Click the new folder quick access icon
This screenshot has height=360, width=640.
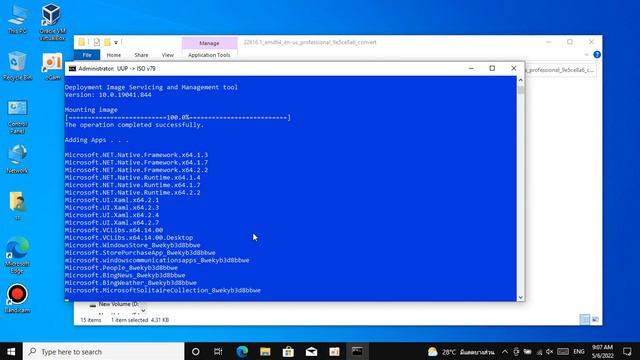(x=107, y=42)
